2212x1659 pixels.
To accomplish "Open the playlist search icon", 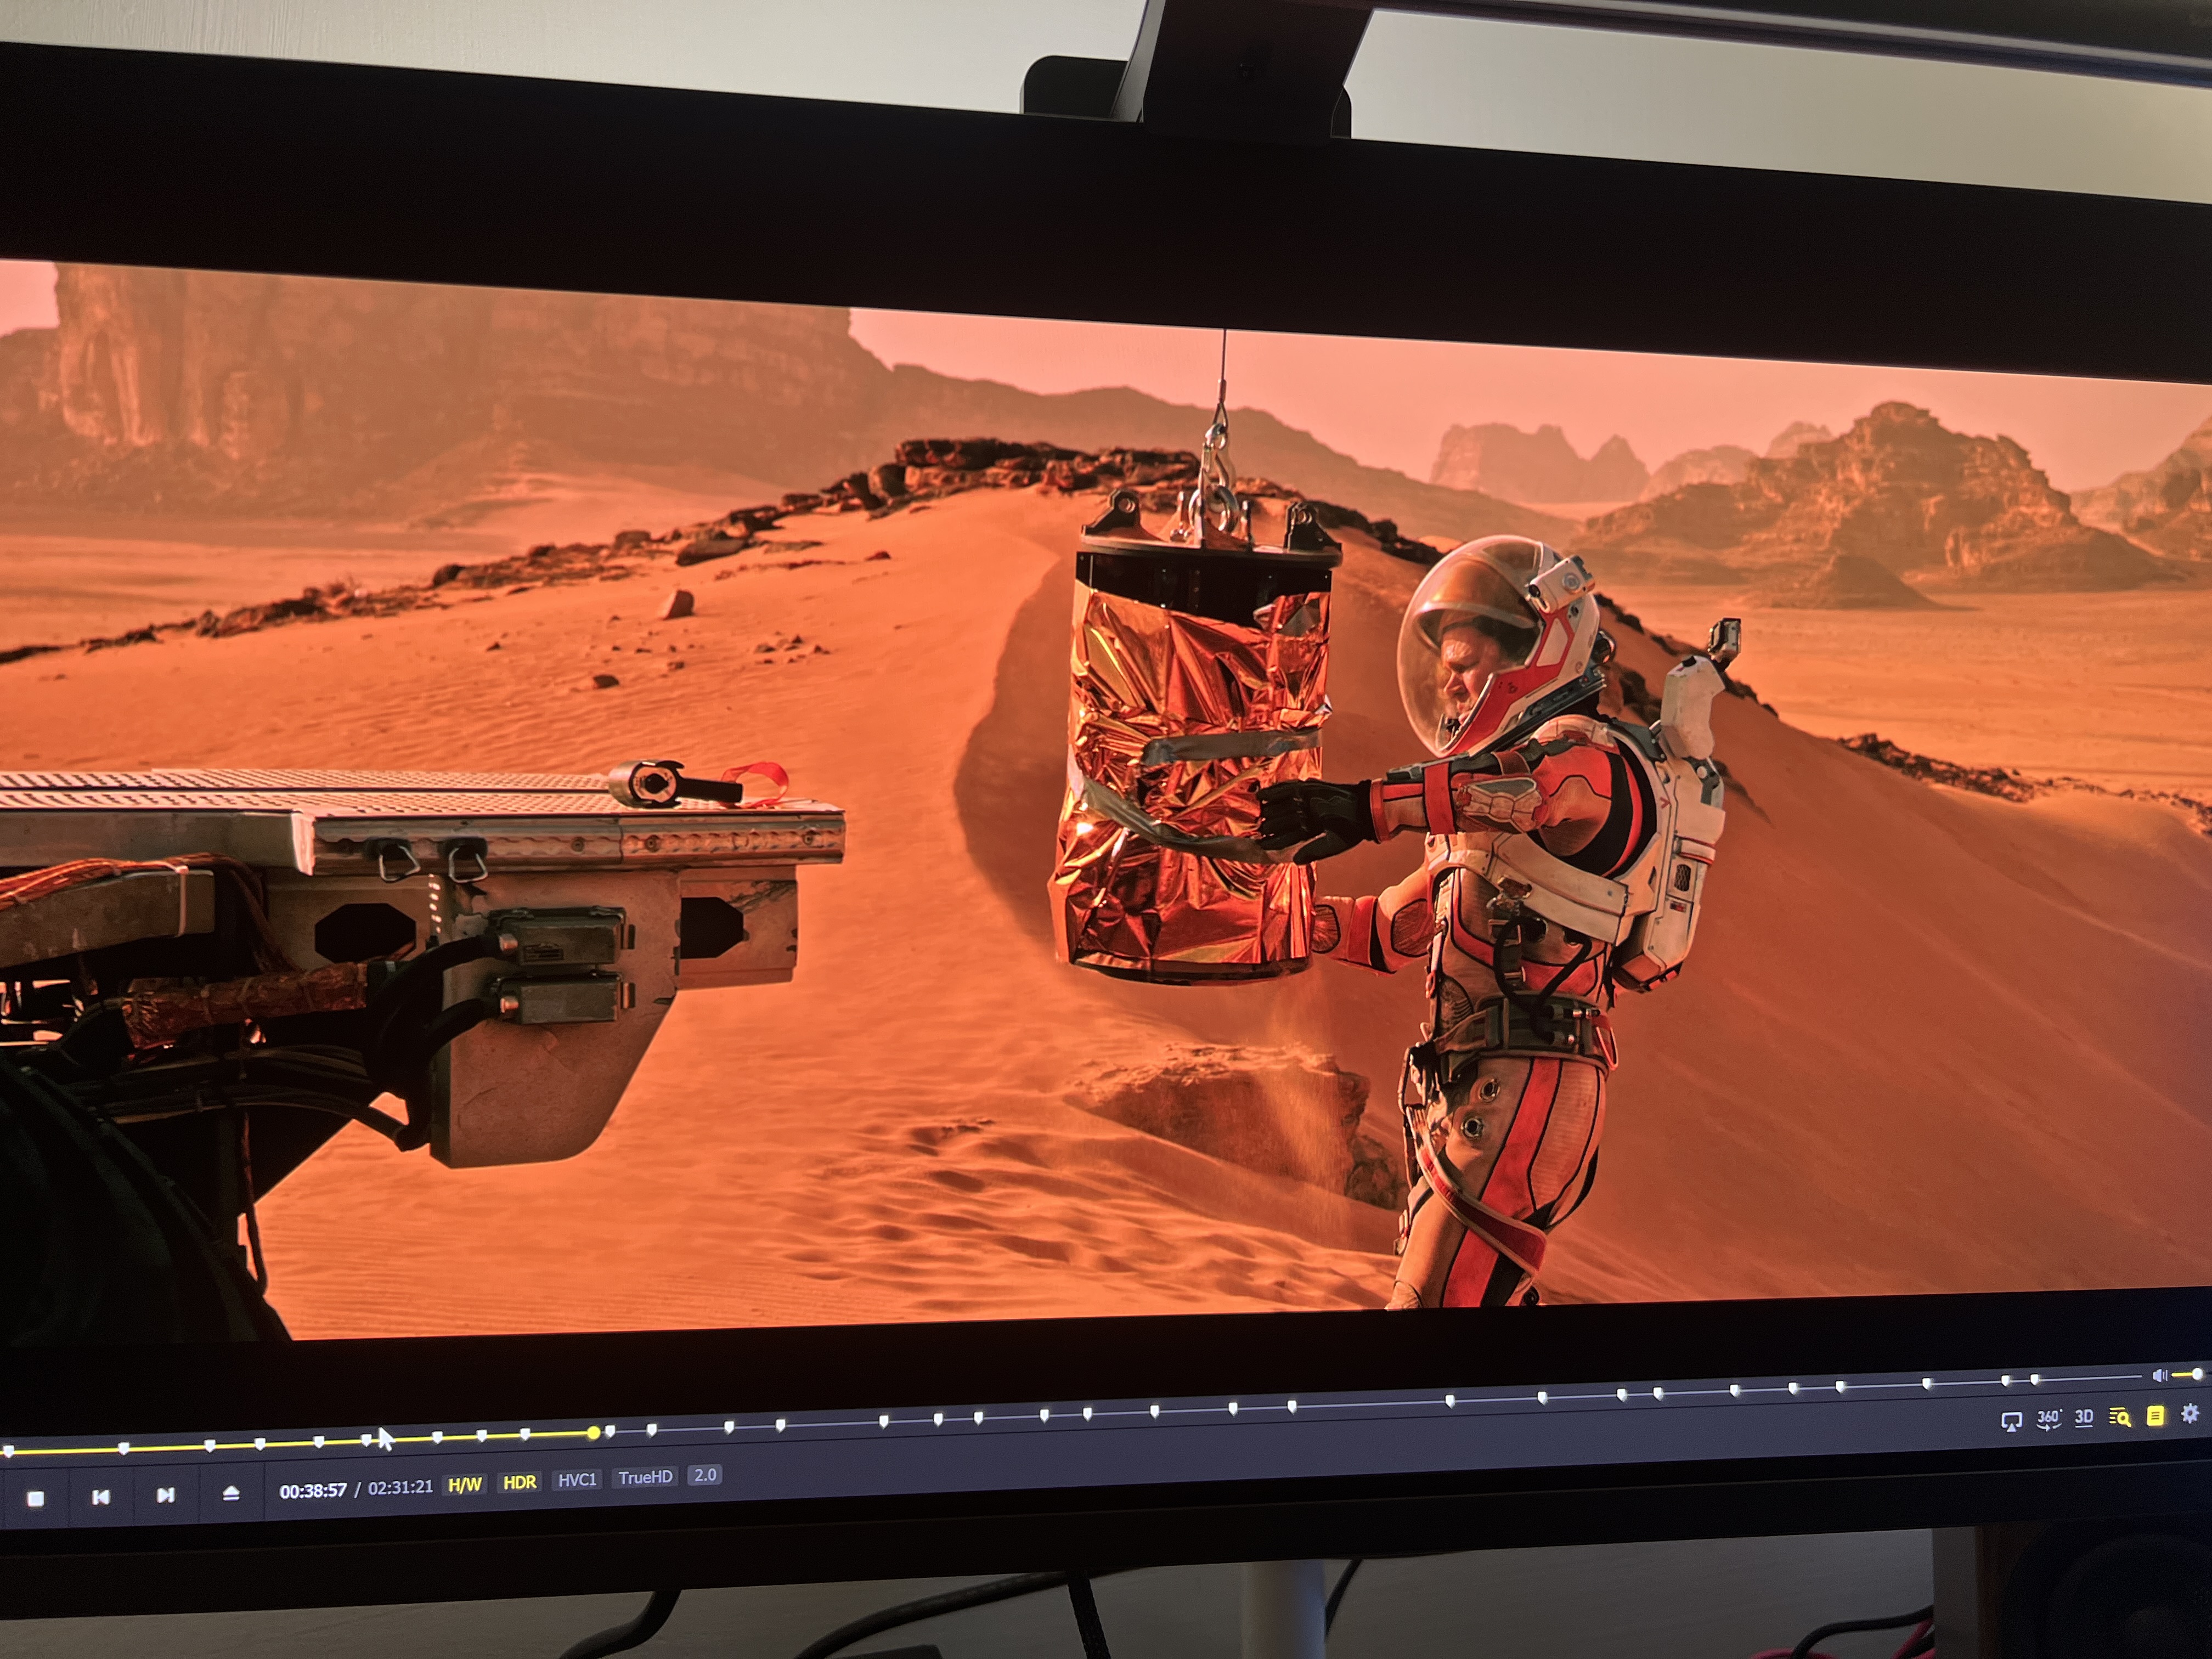I will click(2120, 1416).
